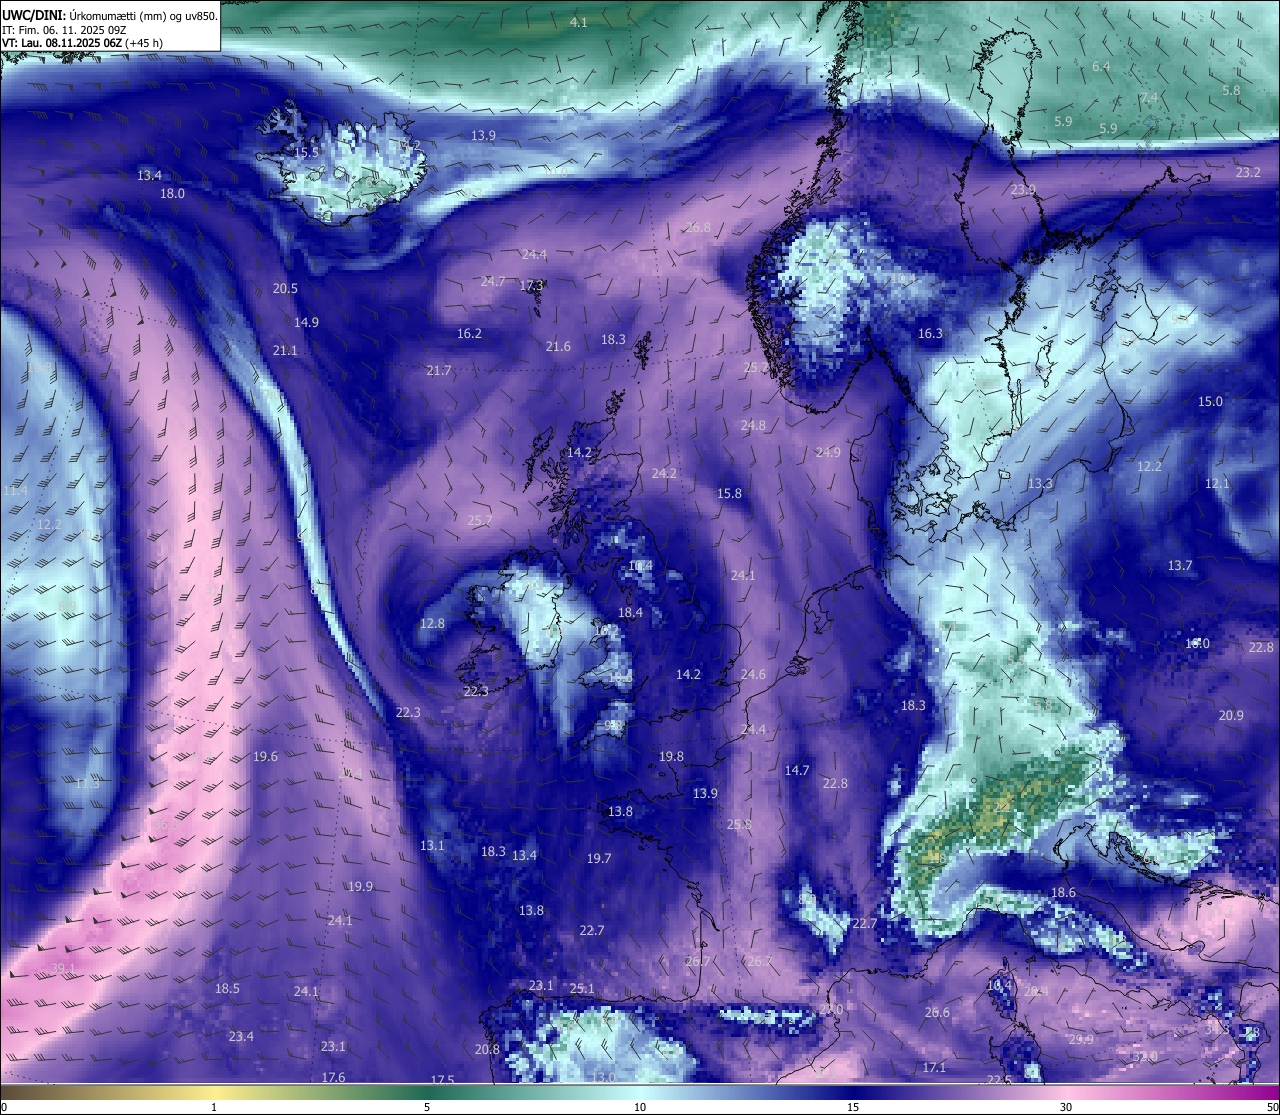Click the 16.3 value label

click(930, 333)
